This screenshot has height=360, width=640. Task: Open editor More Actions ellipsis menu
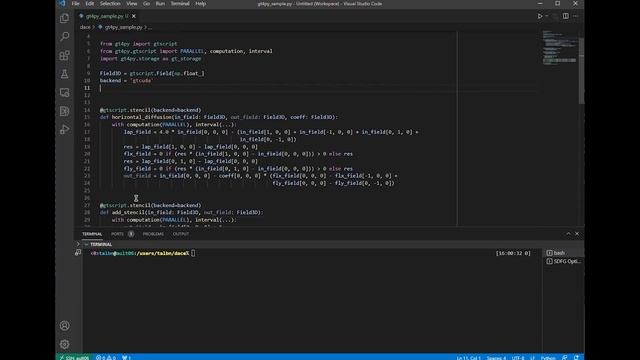click(x=576, y=16)
